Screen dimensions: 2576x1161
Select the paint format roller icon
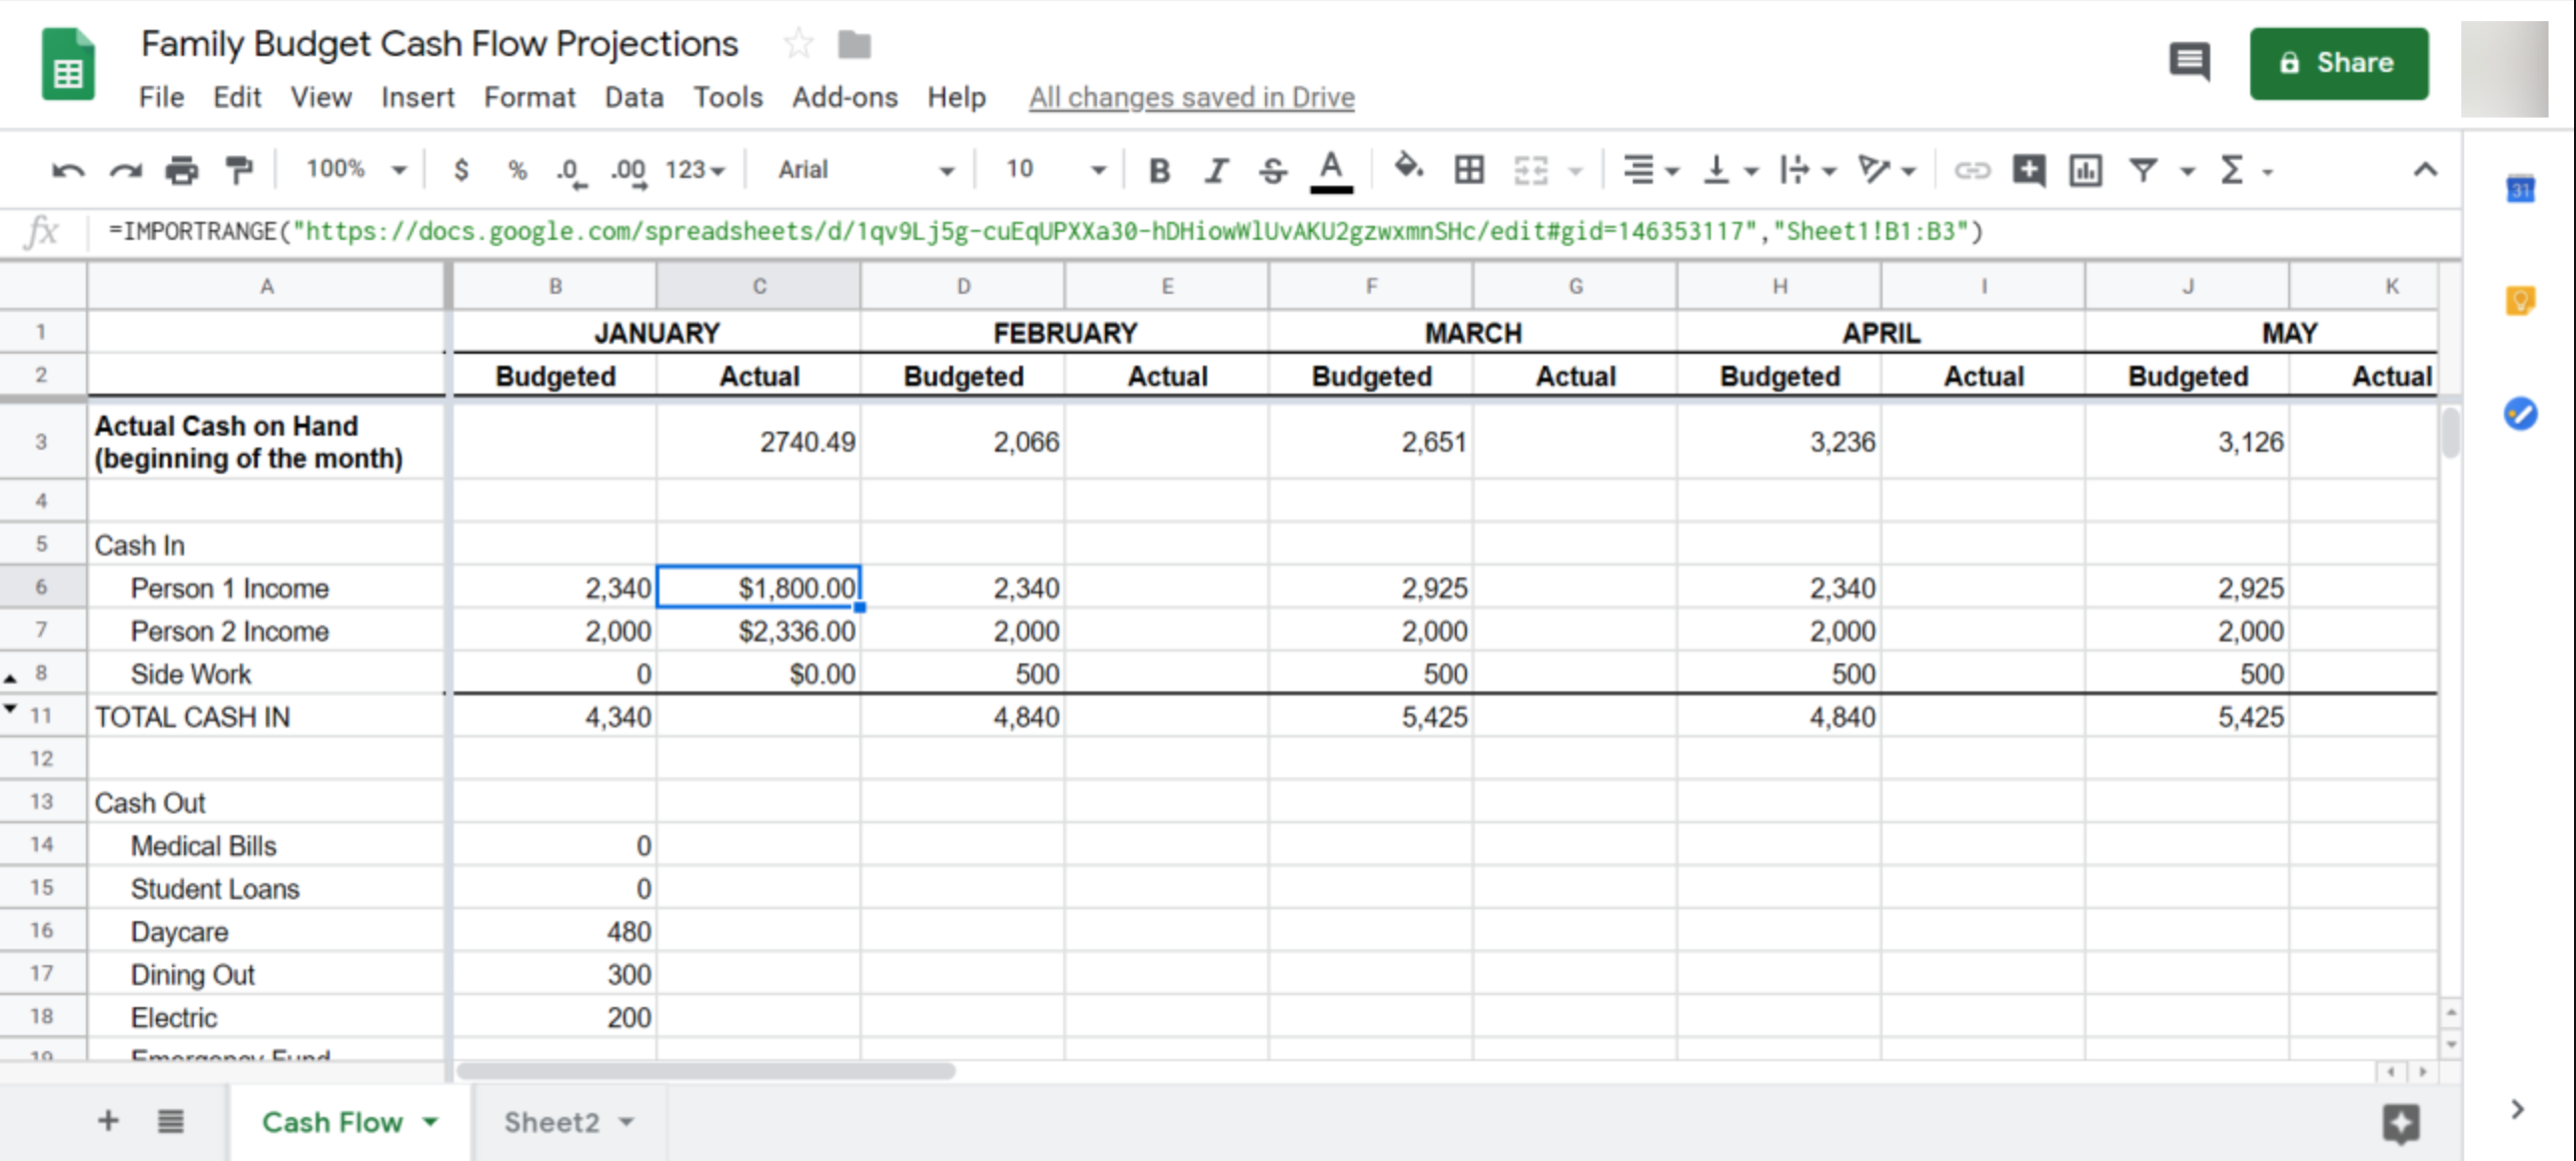[x=239, y=170]
